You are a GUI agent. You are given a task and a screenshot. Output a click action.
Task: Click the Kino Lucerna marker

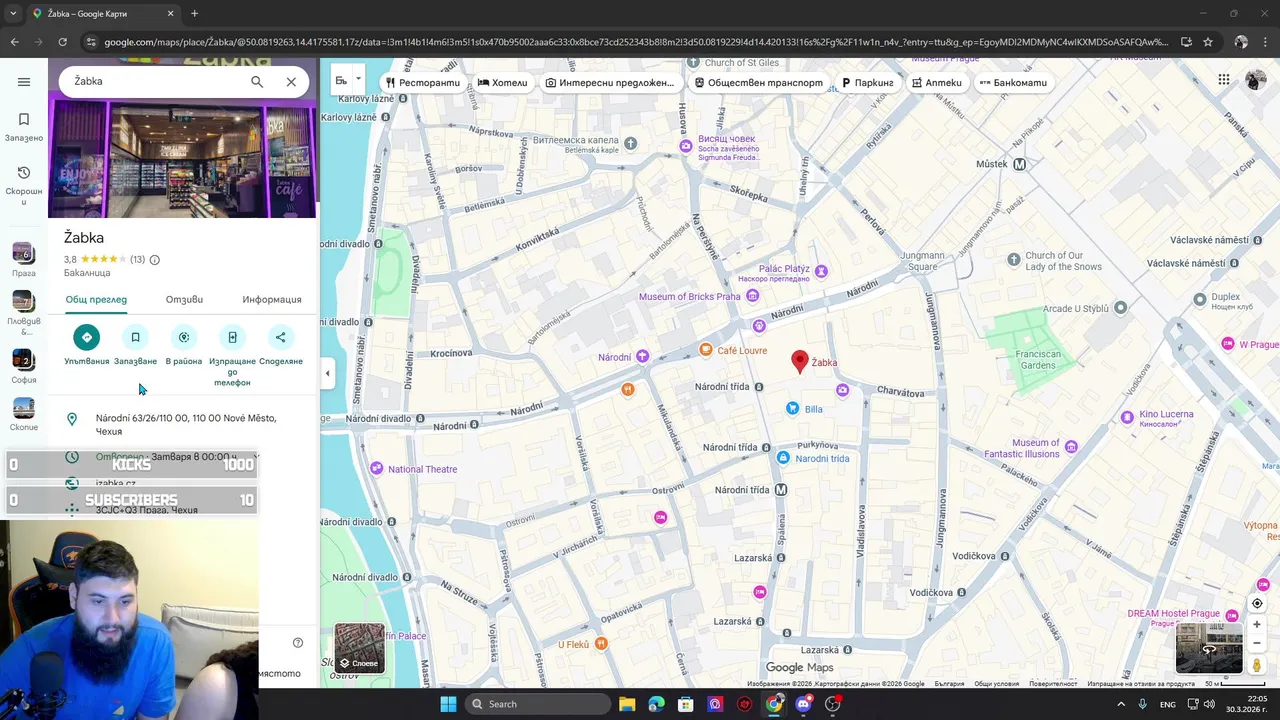click(1127, 417)
